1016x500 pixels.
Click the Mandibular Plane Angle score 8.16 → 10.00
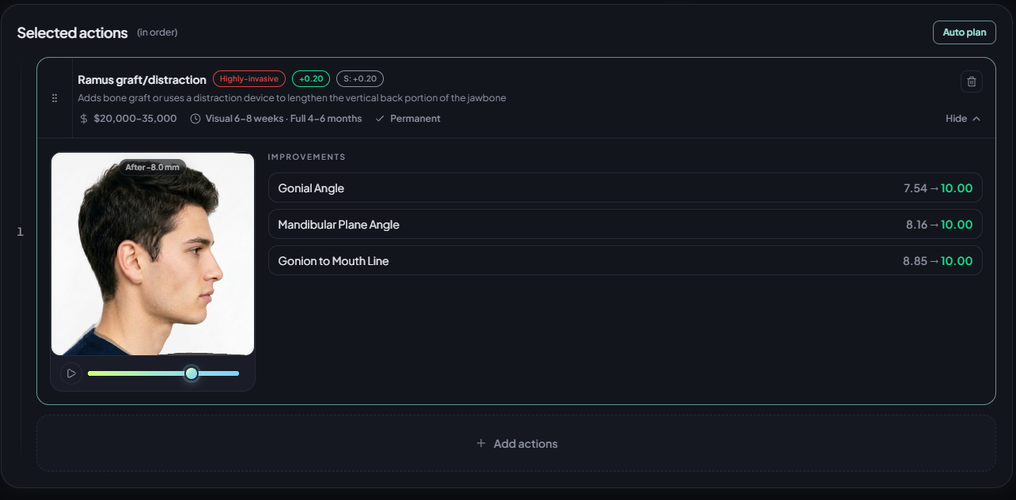pyautogui.click(x=940, y=225)
